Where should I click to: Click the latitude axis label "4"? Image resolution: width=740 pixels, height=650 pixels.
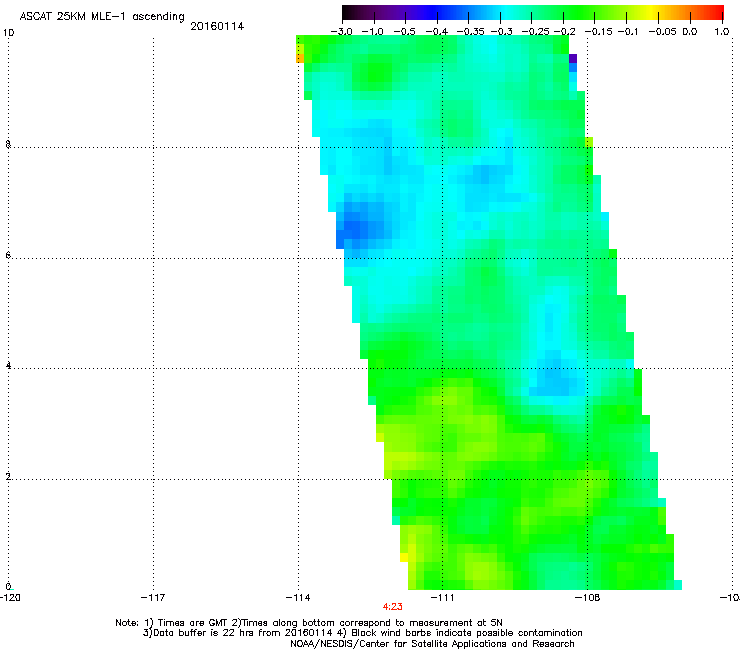(x=8, y=365)
